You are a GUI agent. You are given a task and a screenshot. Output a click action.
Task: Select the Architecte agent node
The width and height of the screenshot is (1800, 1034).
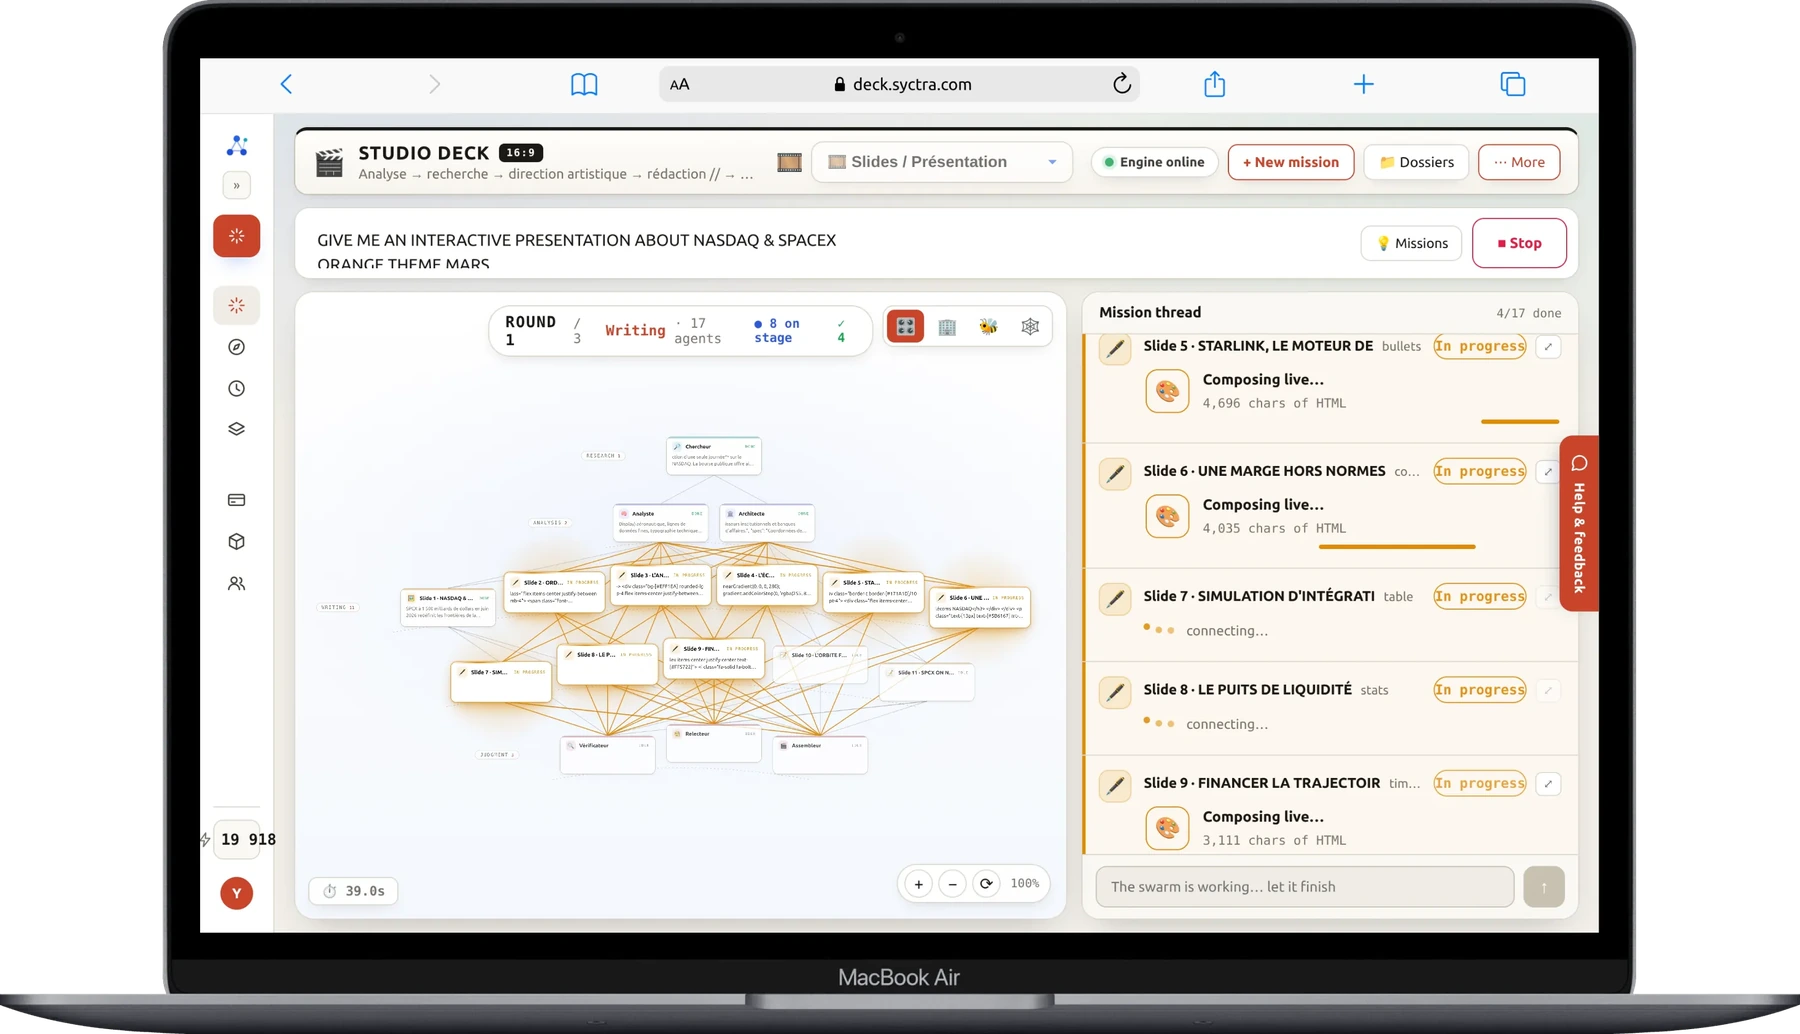click(x=767, y=523)
